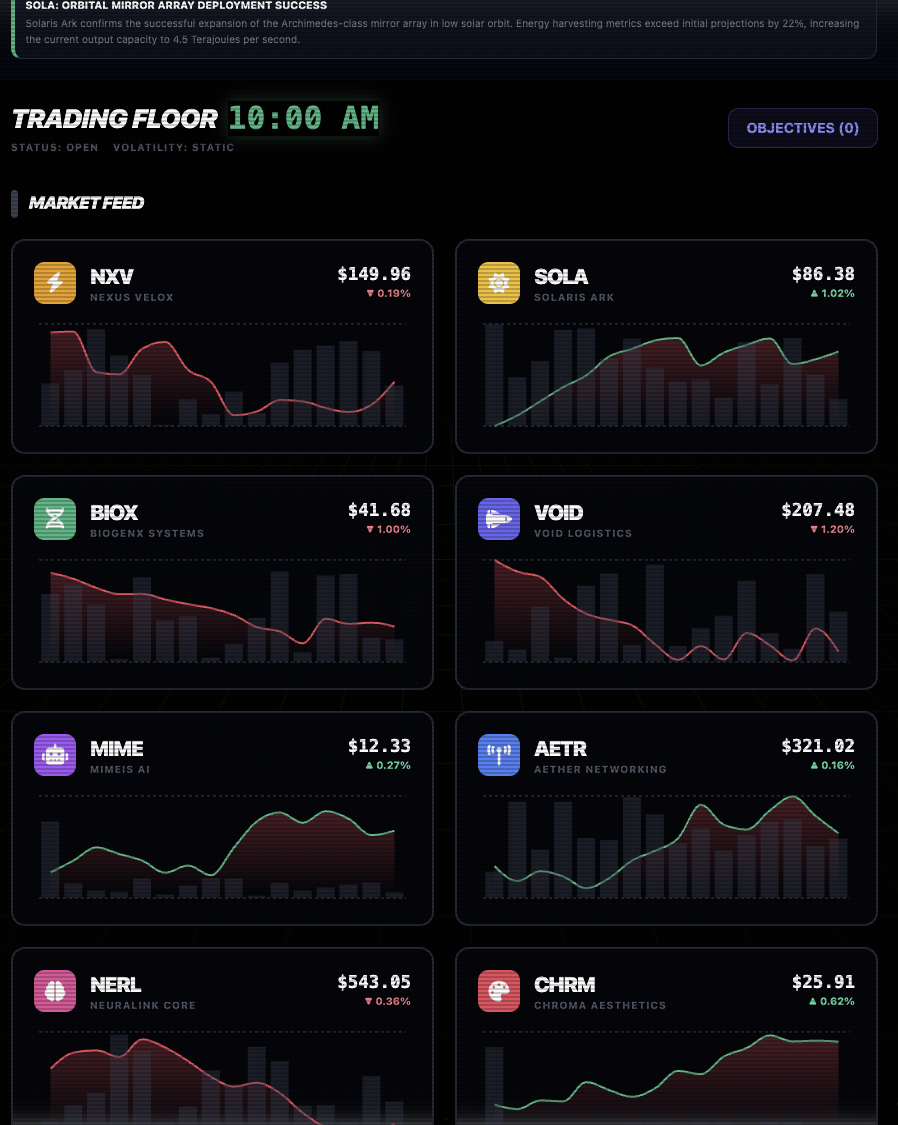
Task: Click the NXV $149.96 price
Action: [x=374, y=274]
